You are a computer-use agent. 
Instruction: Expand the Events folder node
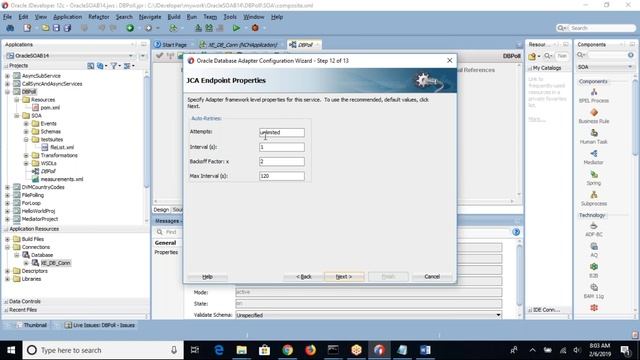[26, 124]
